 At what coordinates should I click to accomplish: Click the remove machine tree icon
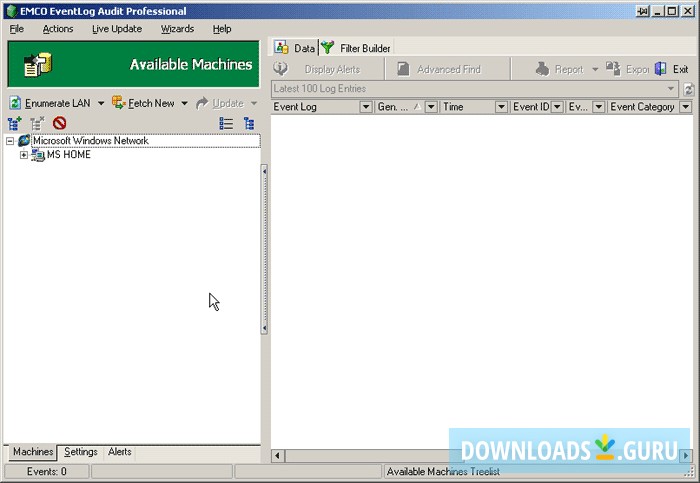[x=37, y=123]
